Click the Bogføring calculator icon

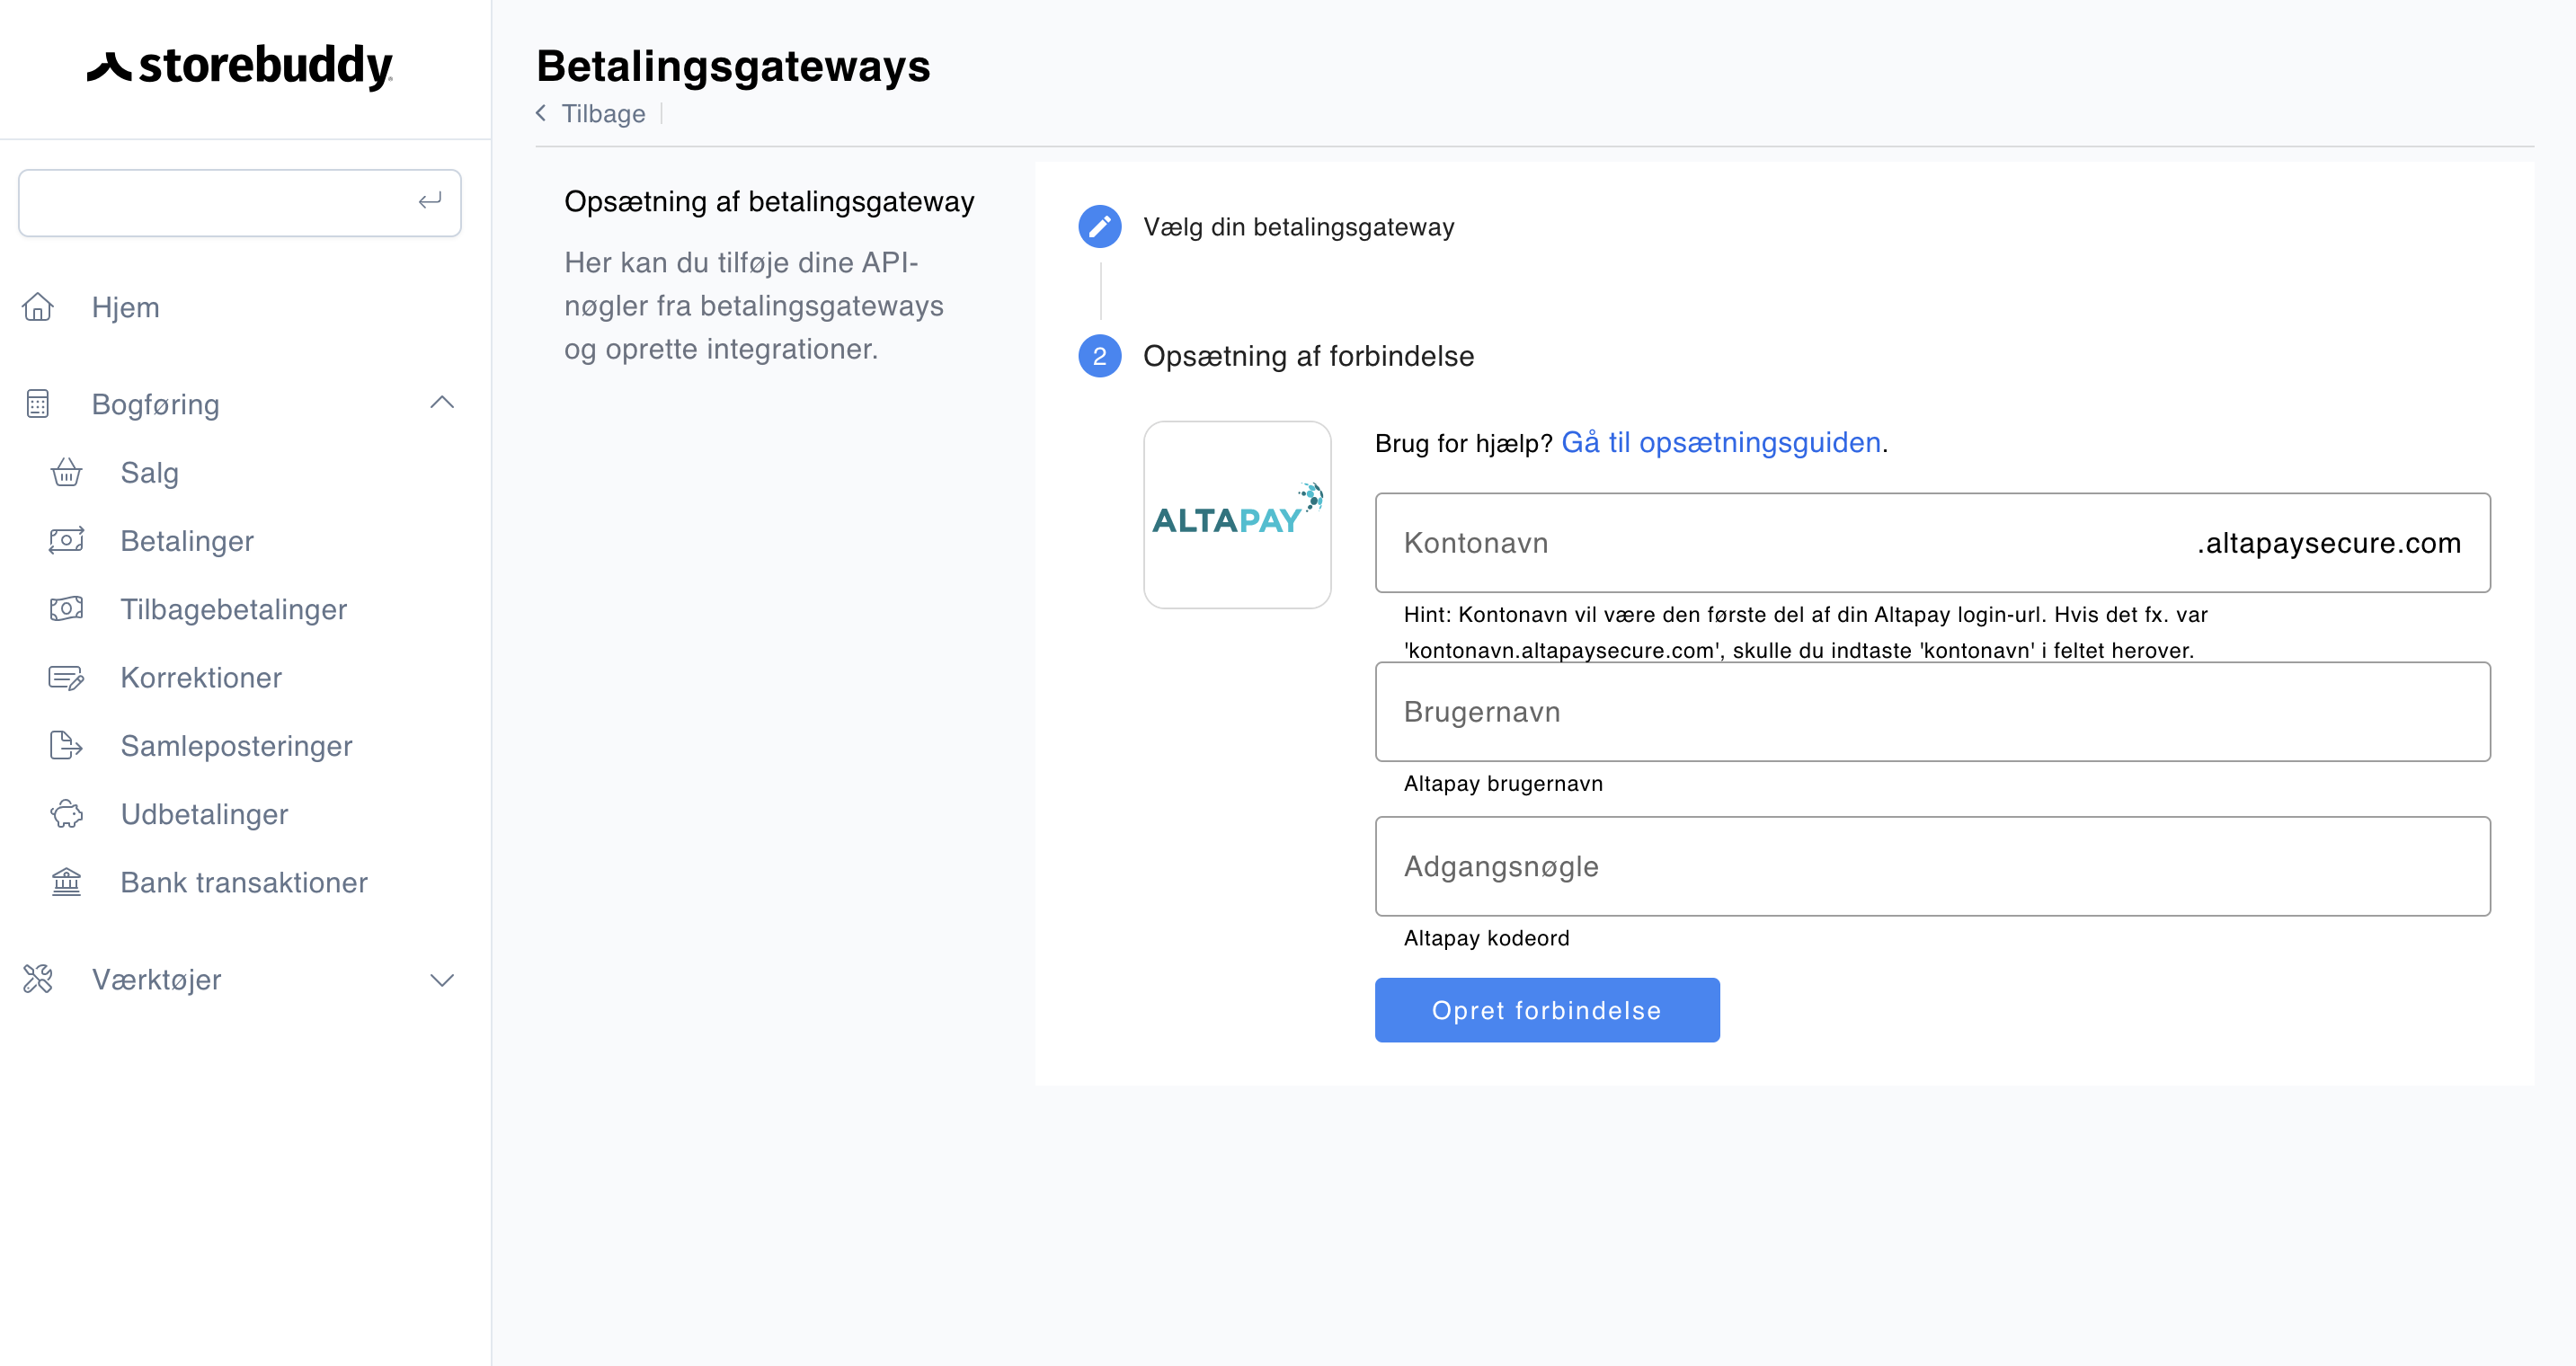(38, 404)
